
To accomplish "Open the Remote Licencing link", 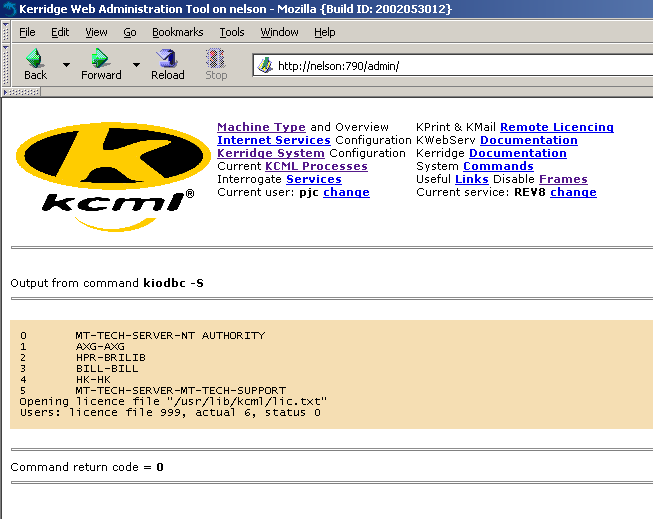I will (x=557, y=127).
